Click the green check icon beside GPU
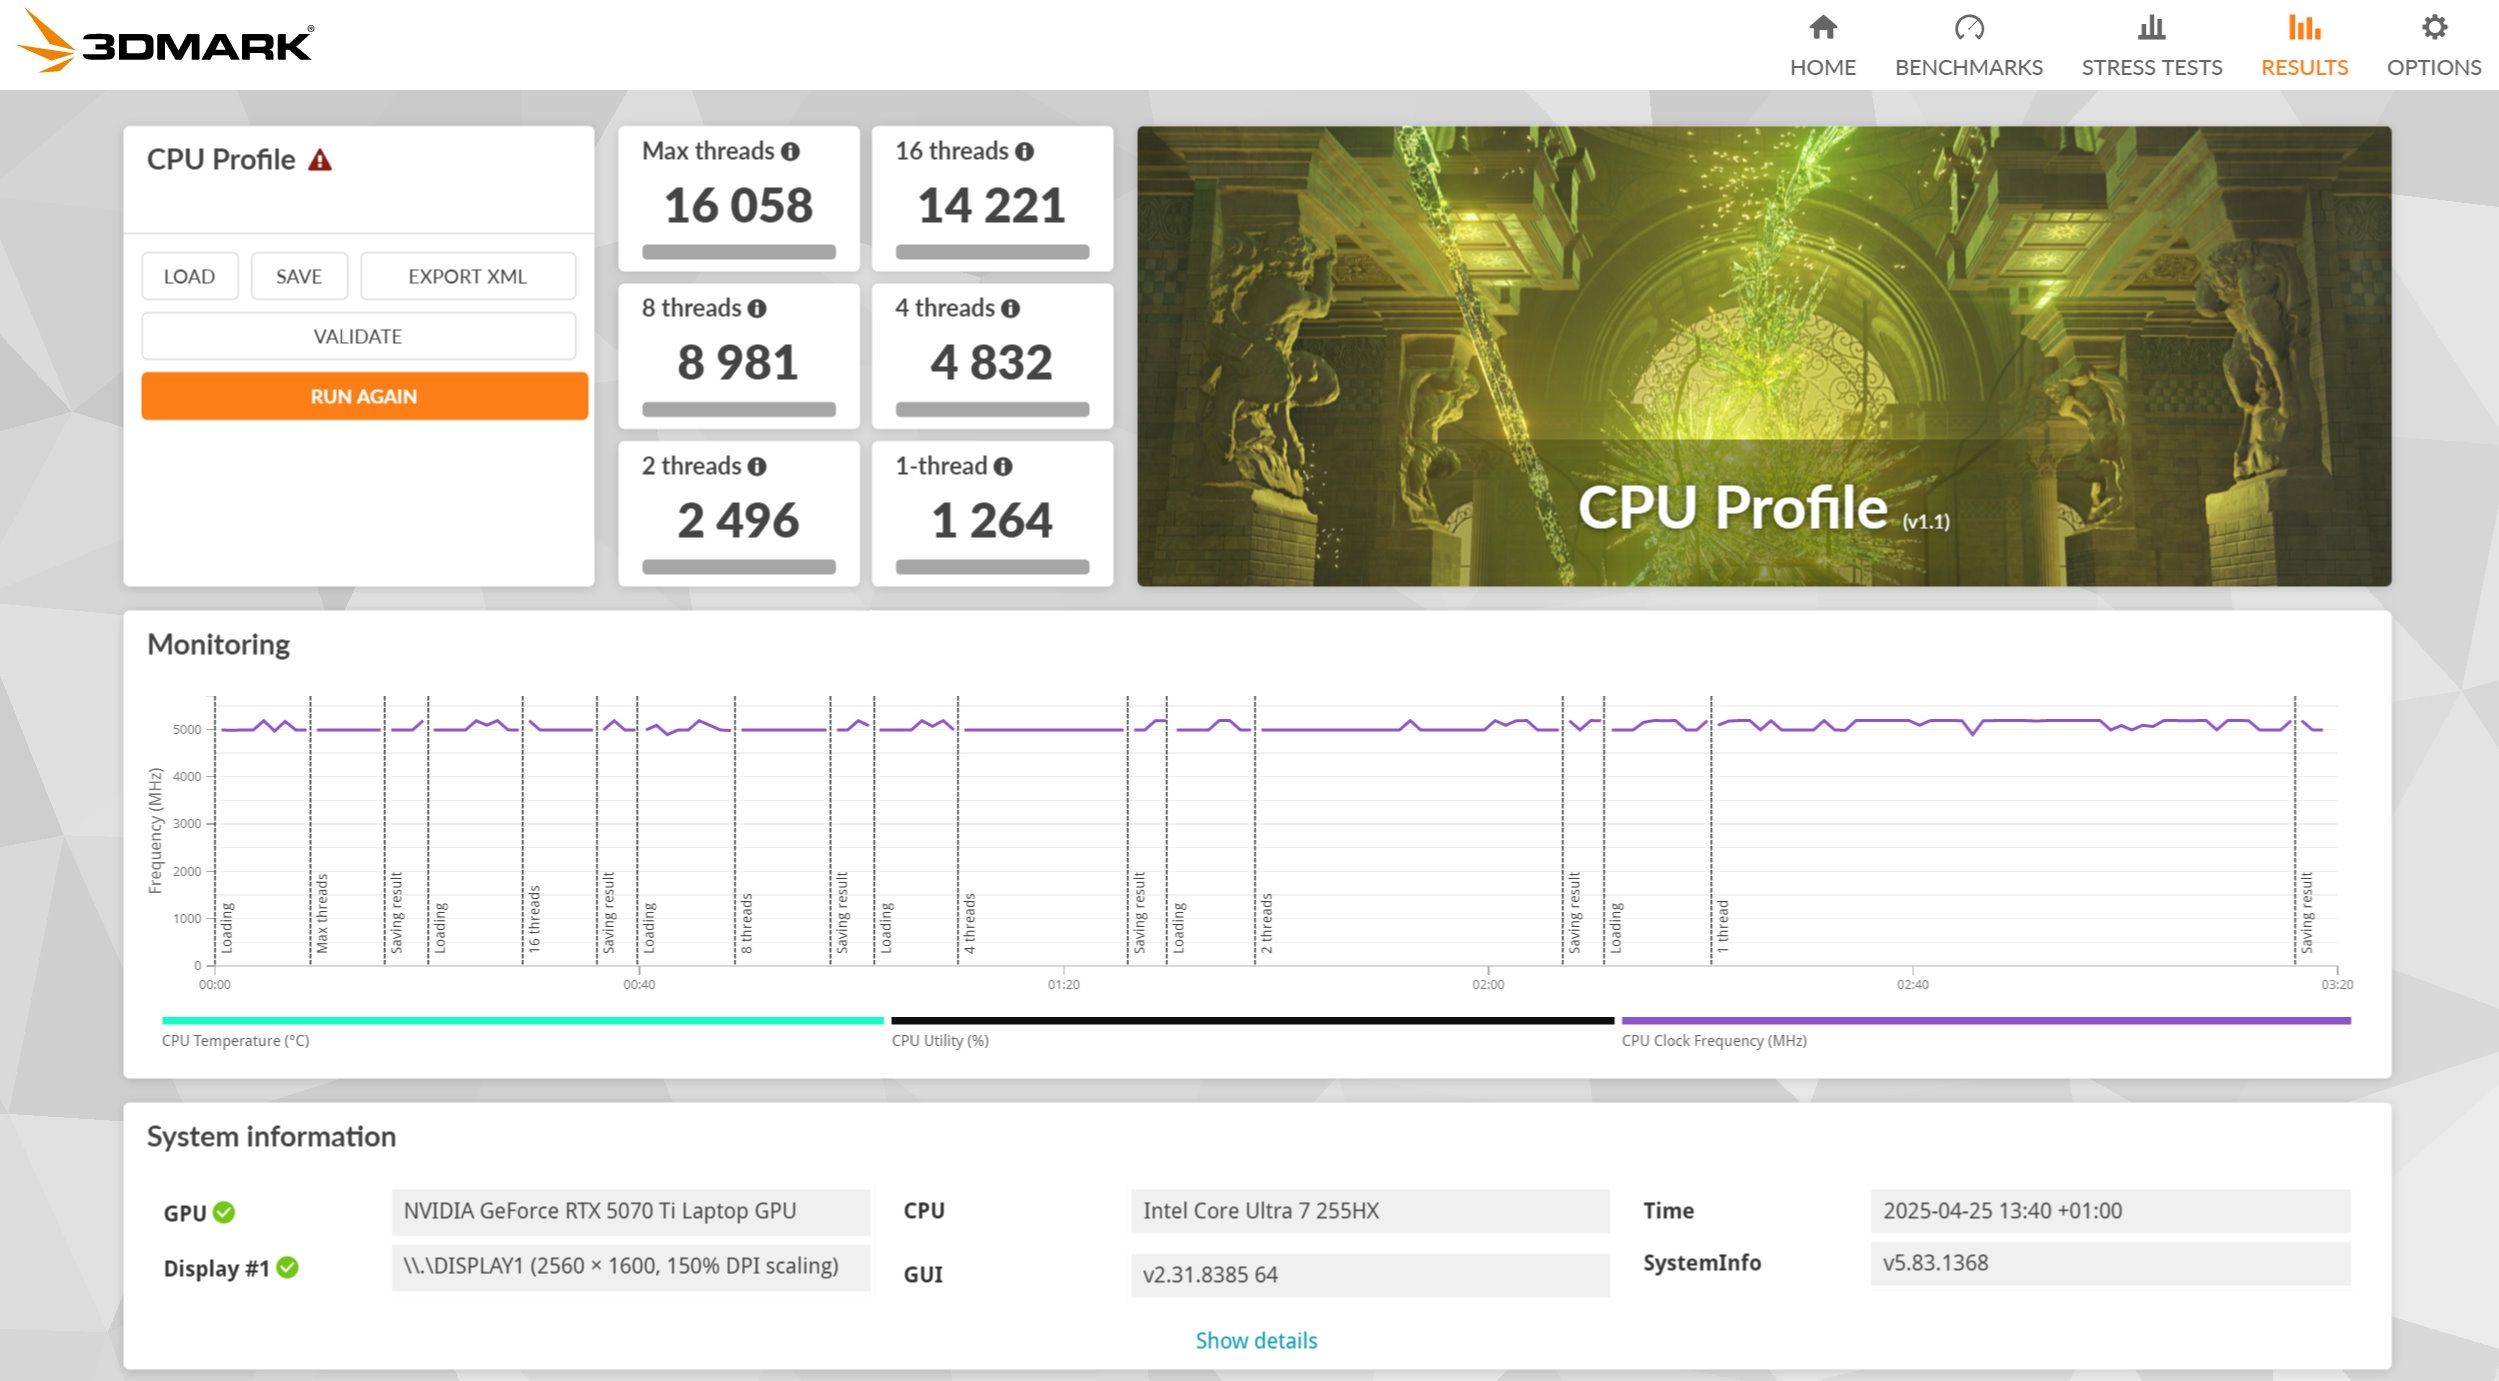Viewport: 2499px width, 1381px height. coord(224,1212)
